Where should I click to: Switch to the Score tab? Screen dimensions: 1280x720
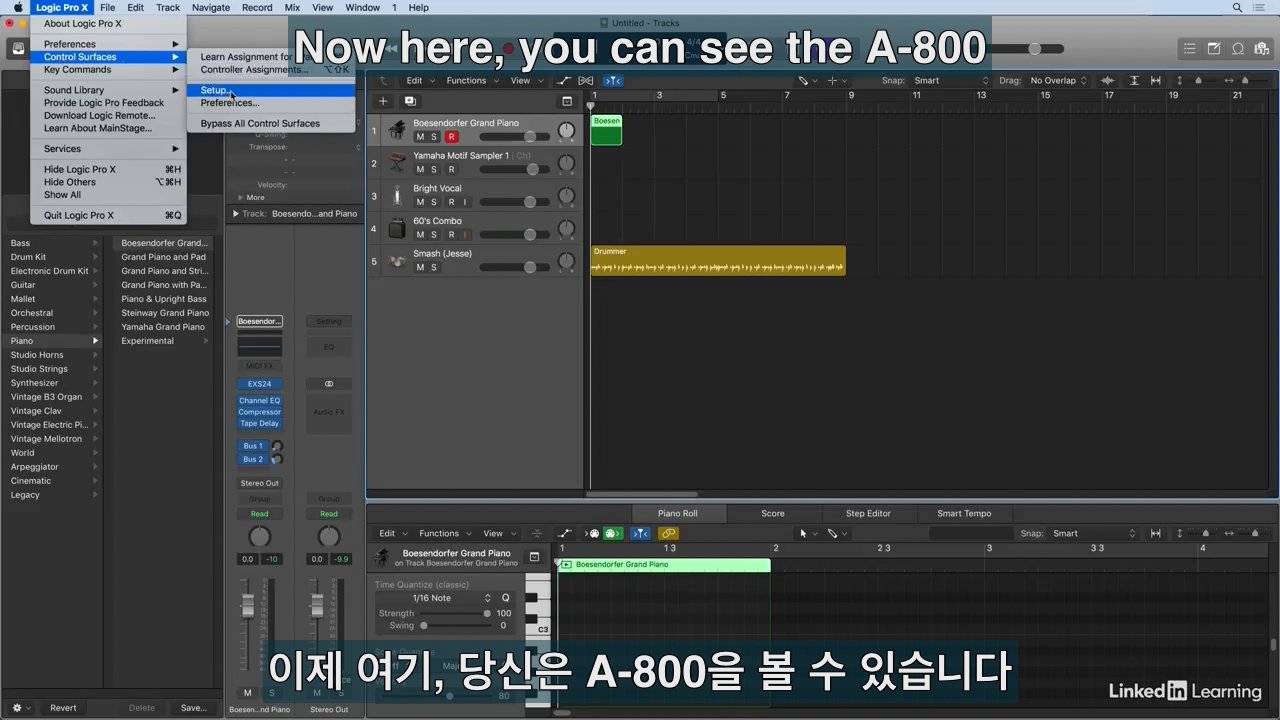(773, 514)
